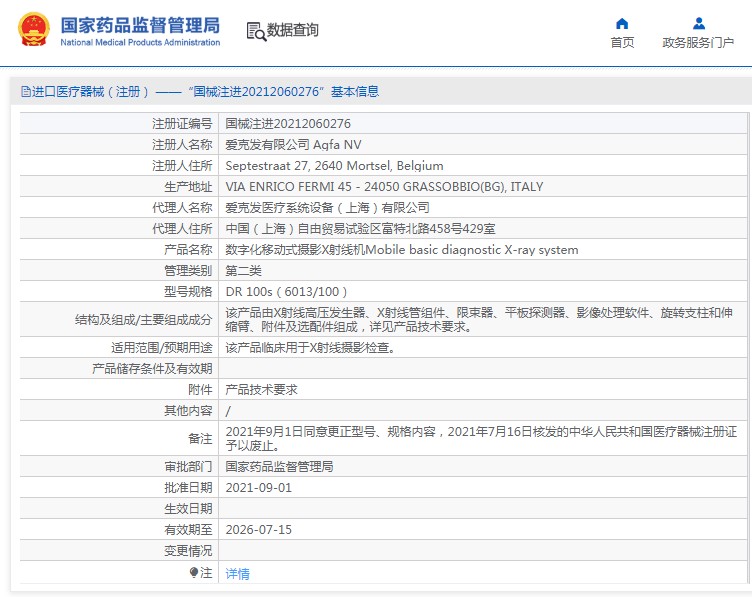The image size is (752, 597).
Task: Select intended use 该产品临床用于X射线摄影检查
Action: [310, 348]
